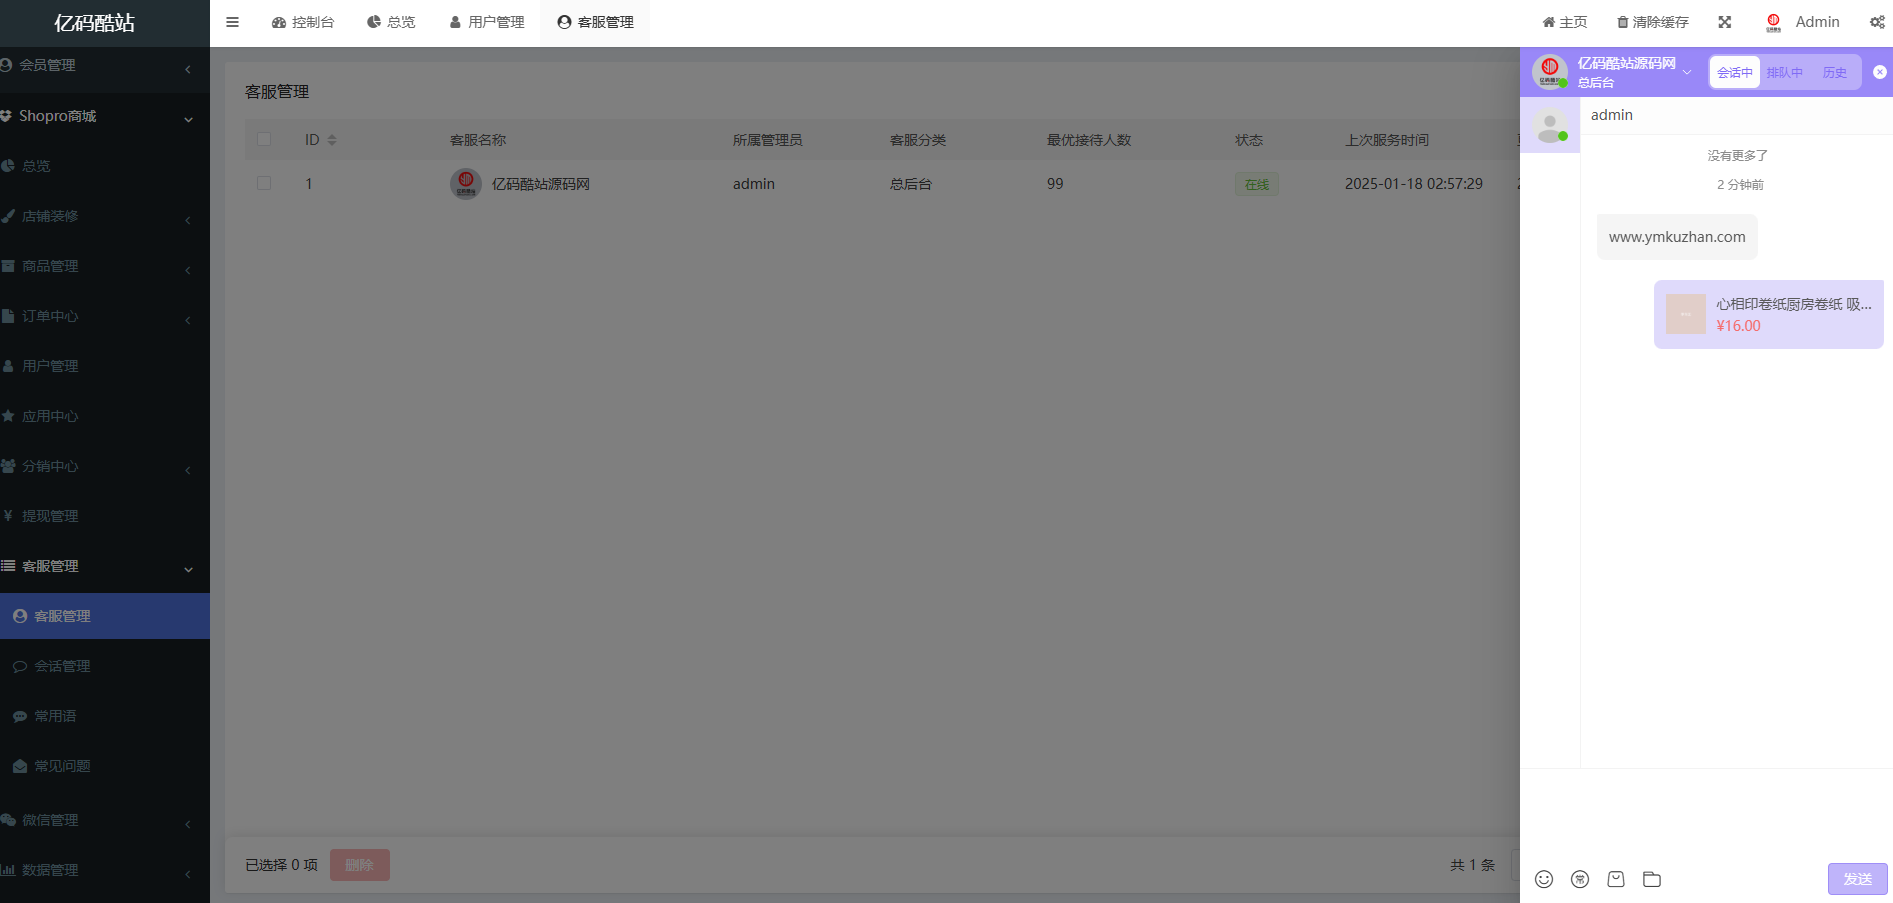Click the 99 max reception cell

tap(1055, 184)
